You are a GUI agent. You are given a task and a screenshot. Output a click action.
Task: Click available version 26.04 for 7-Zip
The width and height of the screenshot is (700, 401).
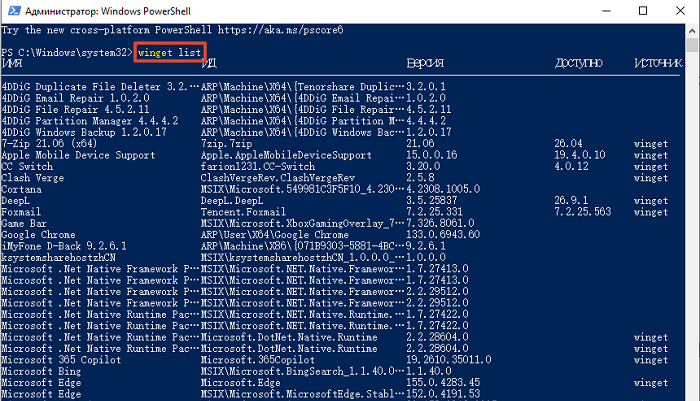click(568, 143)
